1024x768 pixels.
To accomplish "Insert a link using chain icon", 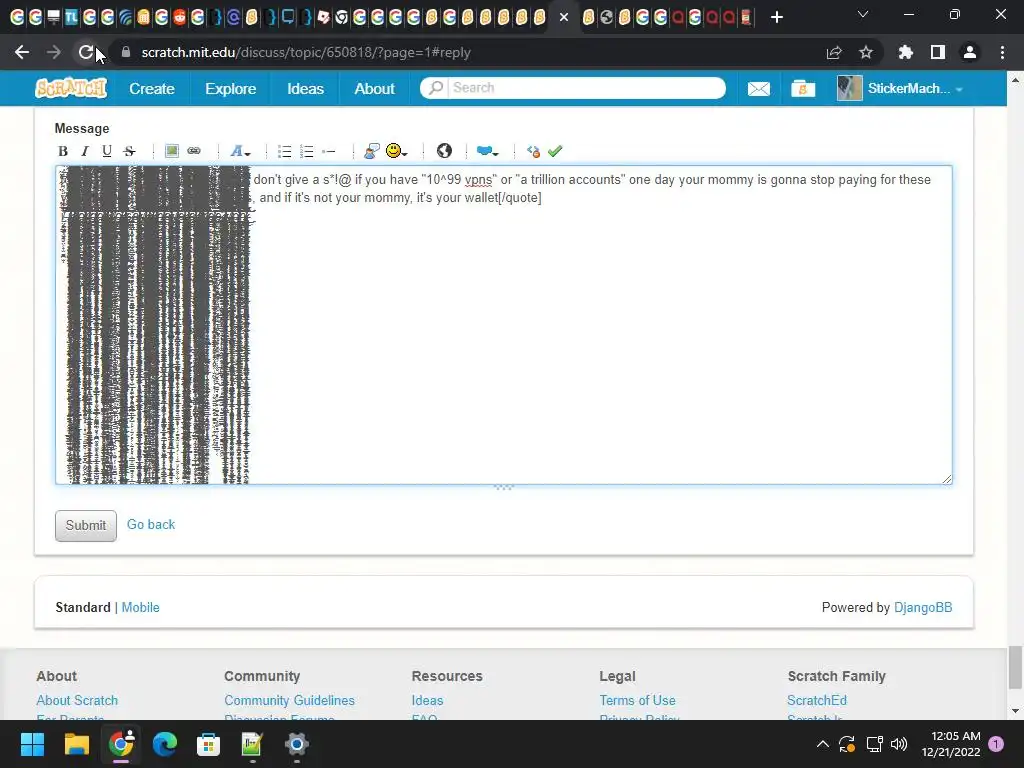I will (x=194, y=151).
